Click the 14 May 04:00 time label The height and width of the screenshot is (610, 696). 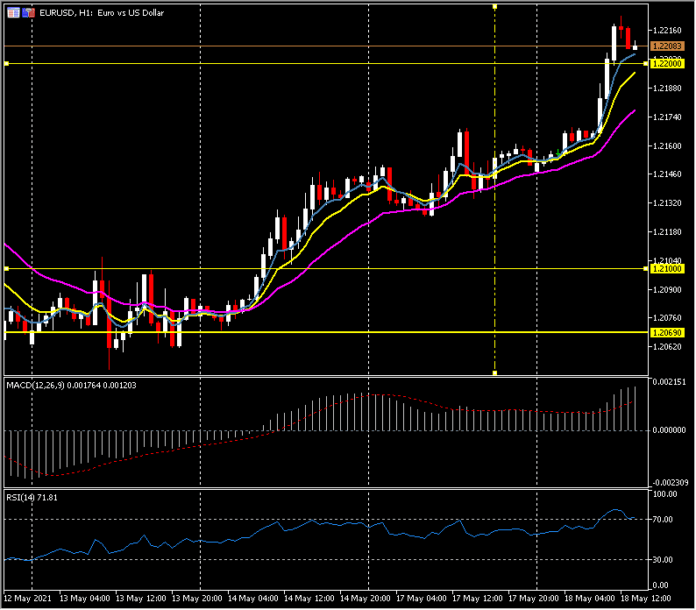point(253,599)
